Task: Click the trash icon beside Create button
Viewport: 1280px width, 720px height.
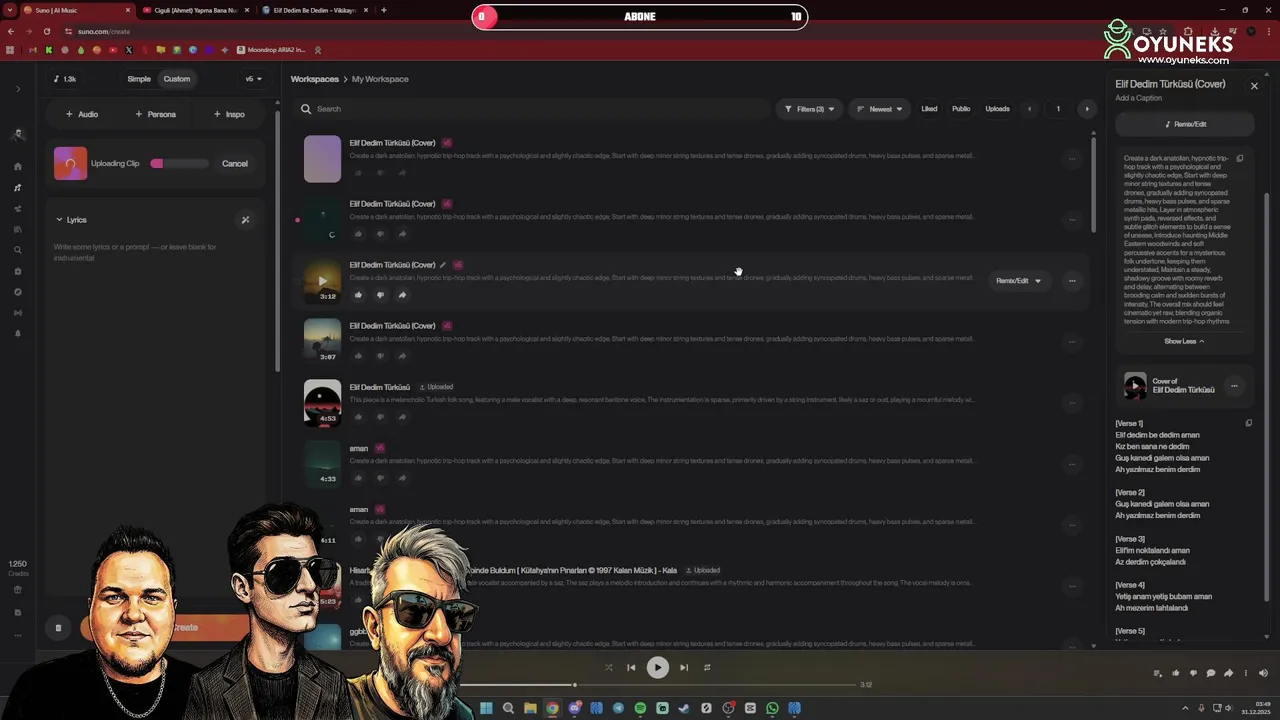Action: [58, 628]
